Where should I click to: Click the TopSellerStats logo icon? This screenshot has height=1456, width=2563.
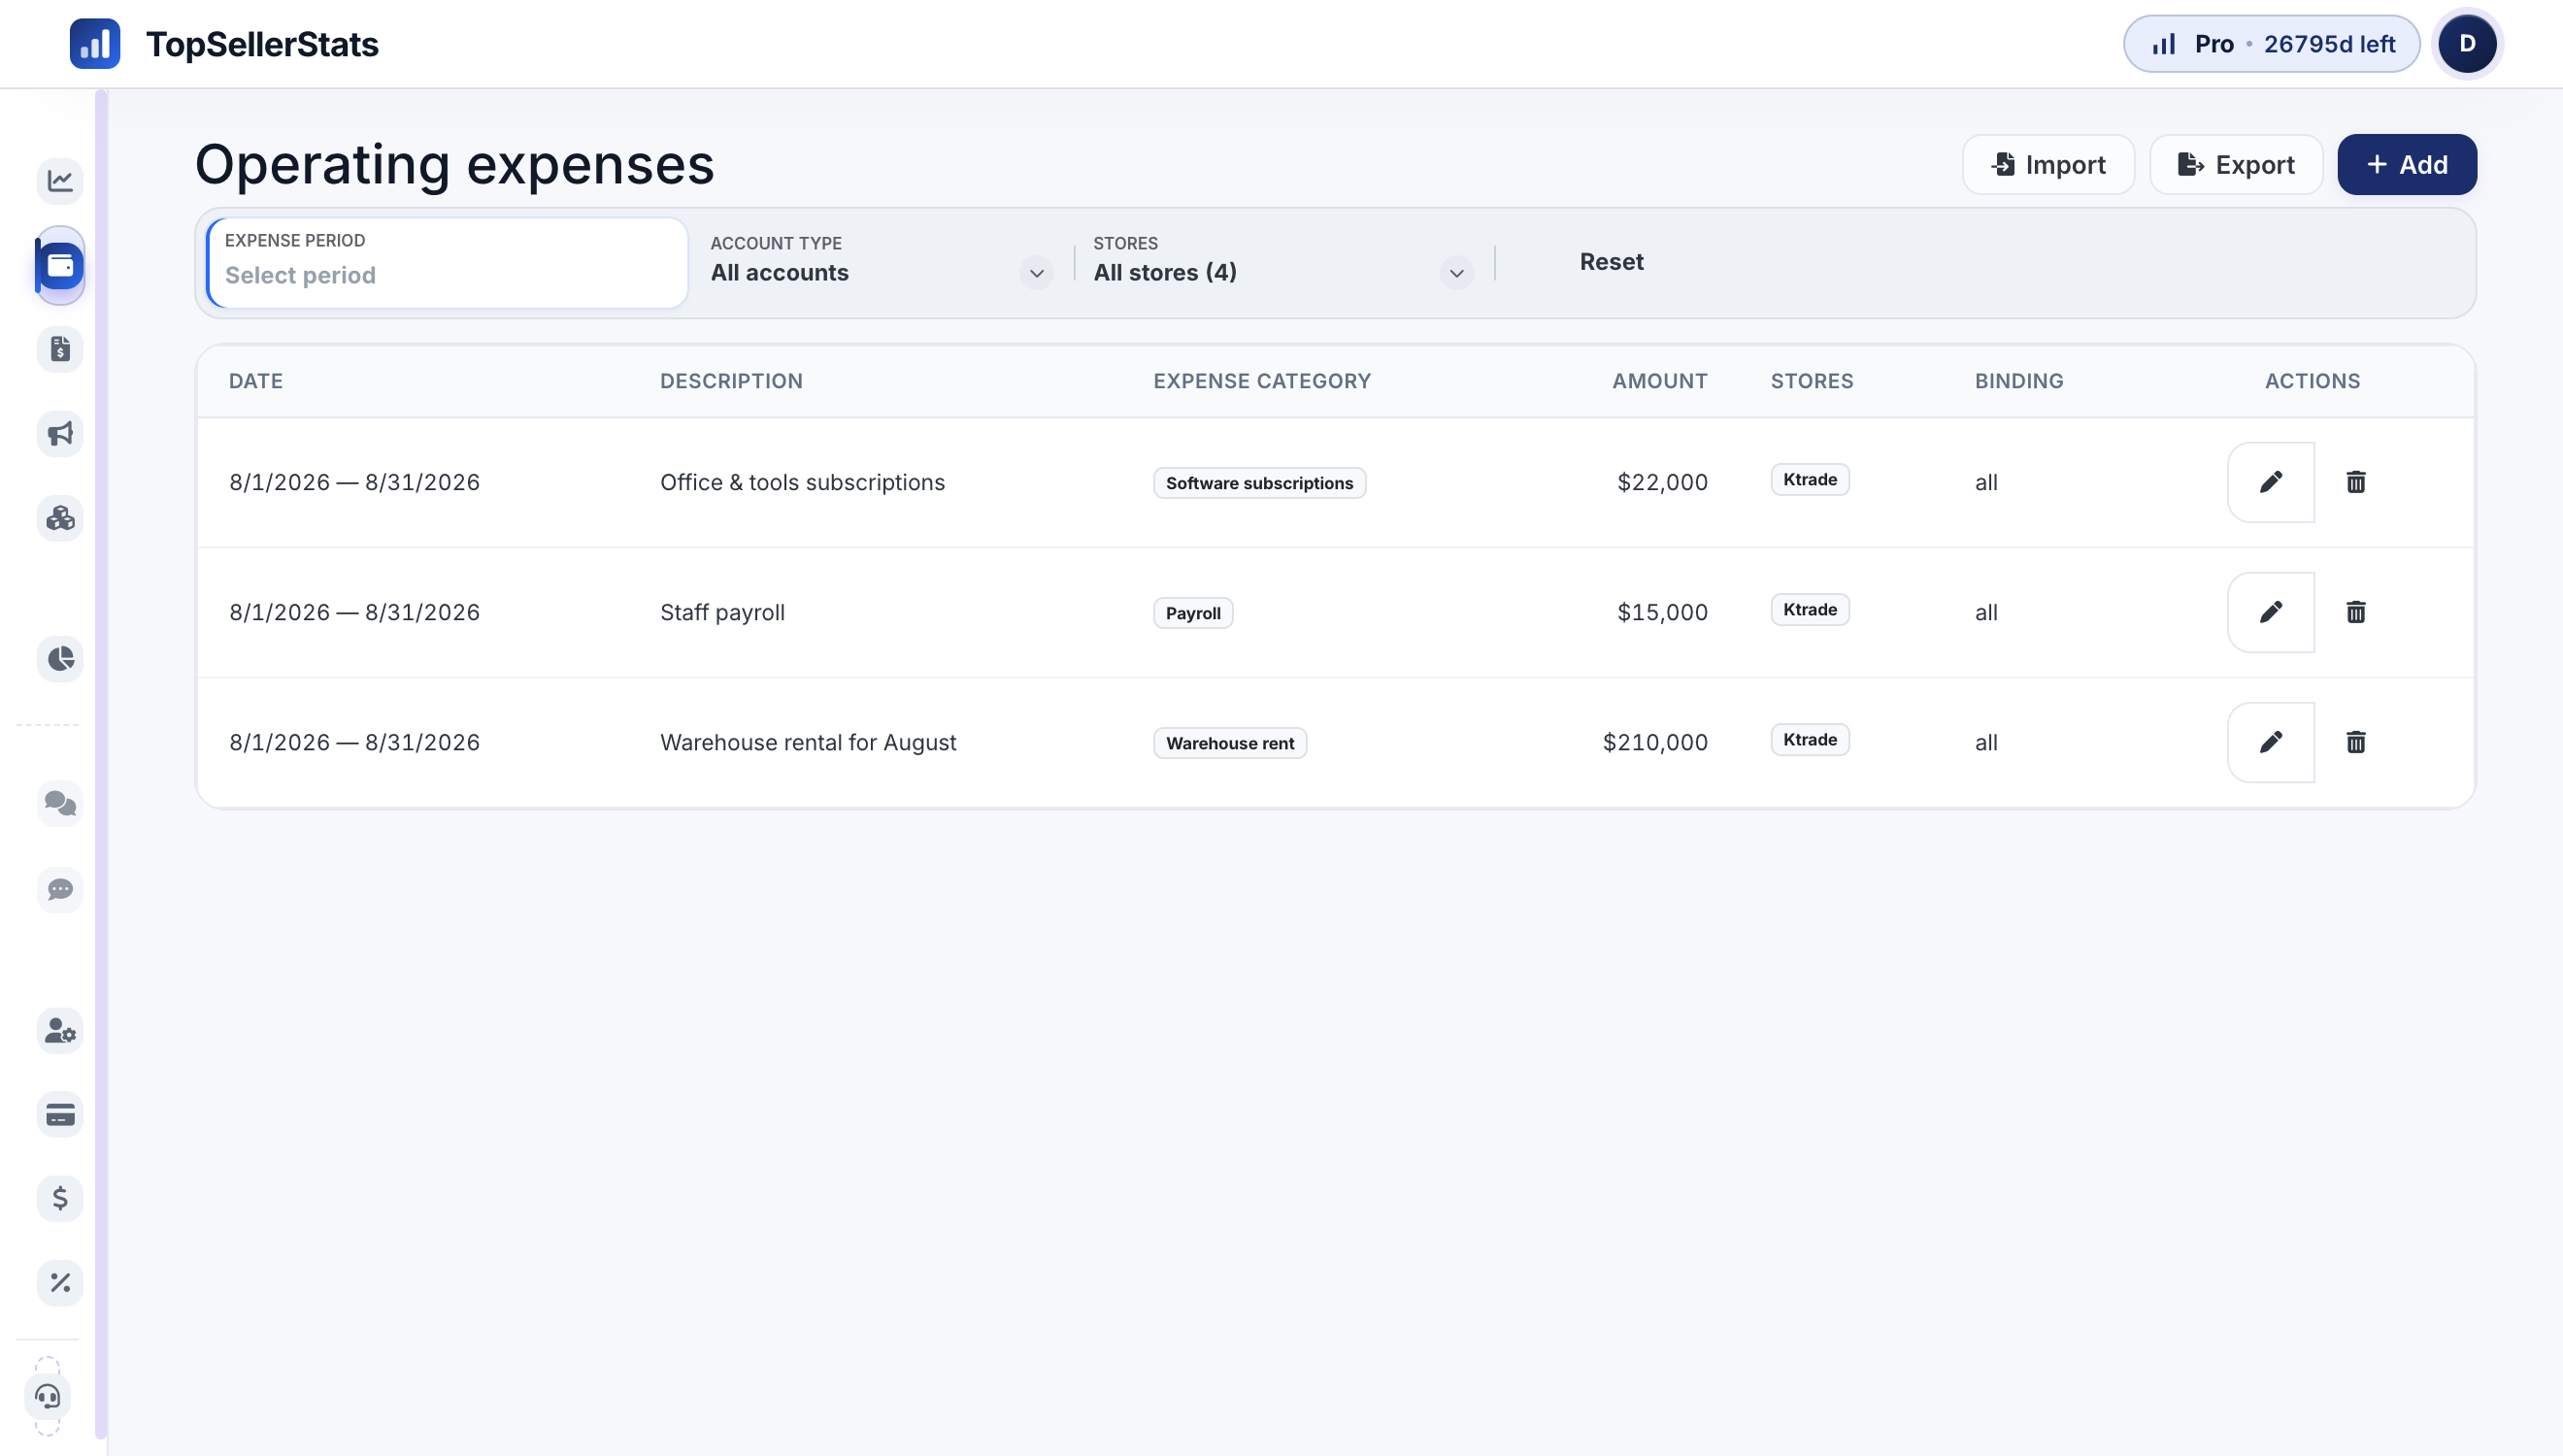point(95,44)
